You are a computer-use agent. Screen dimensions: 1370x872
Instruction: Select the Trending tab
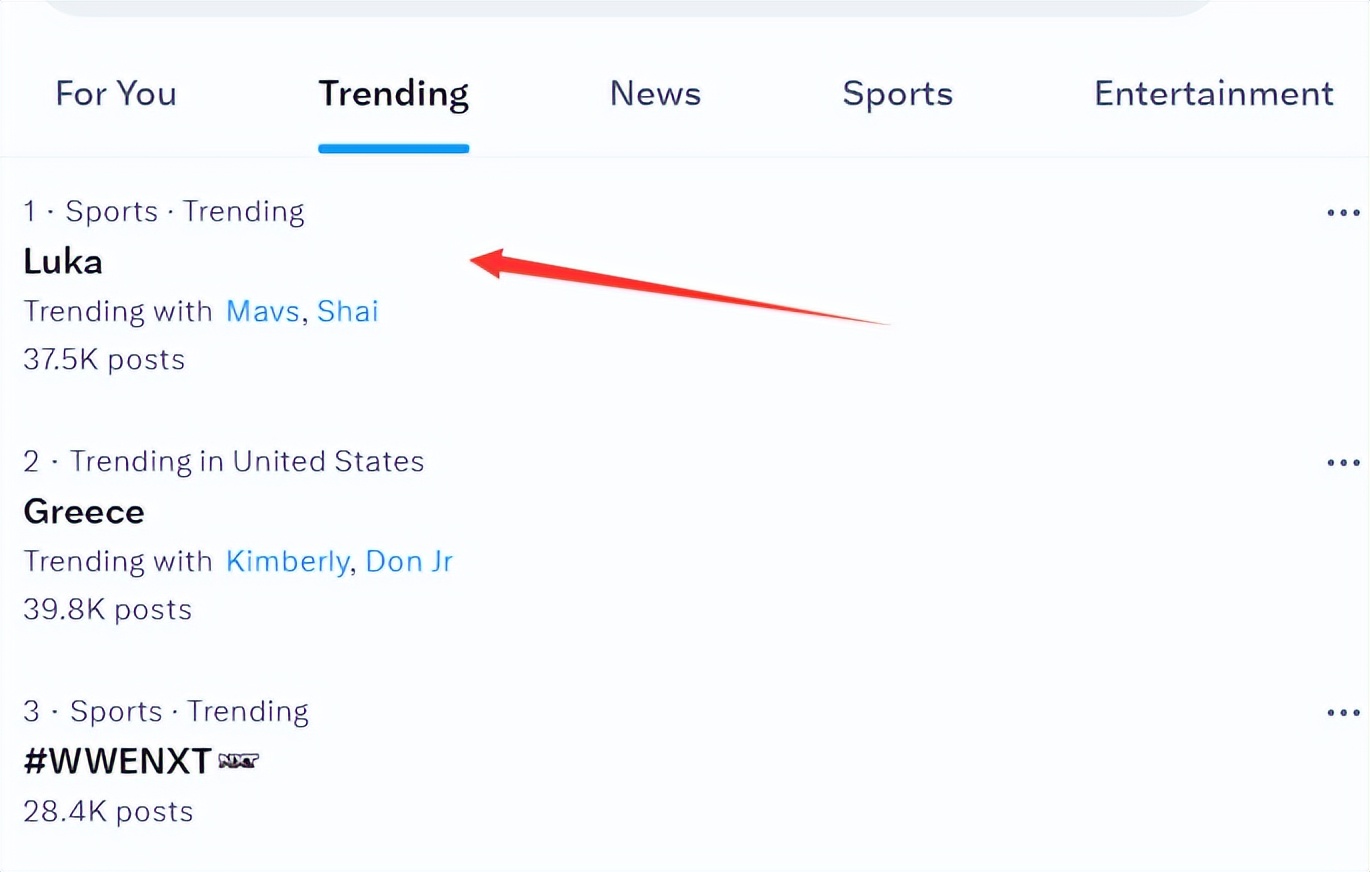(393, 94)
